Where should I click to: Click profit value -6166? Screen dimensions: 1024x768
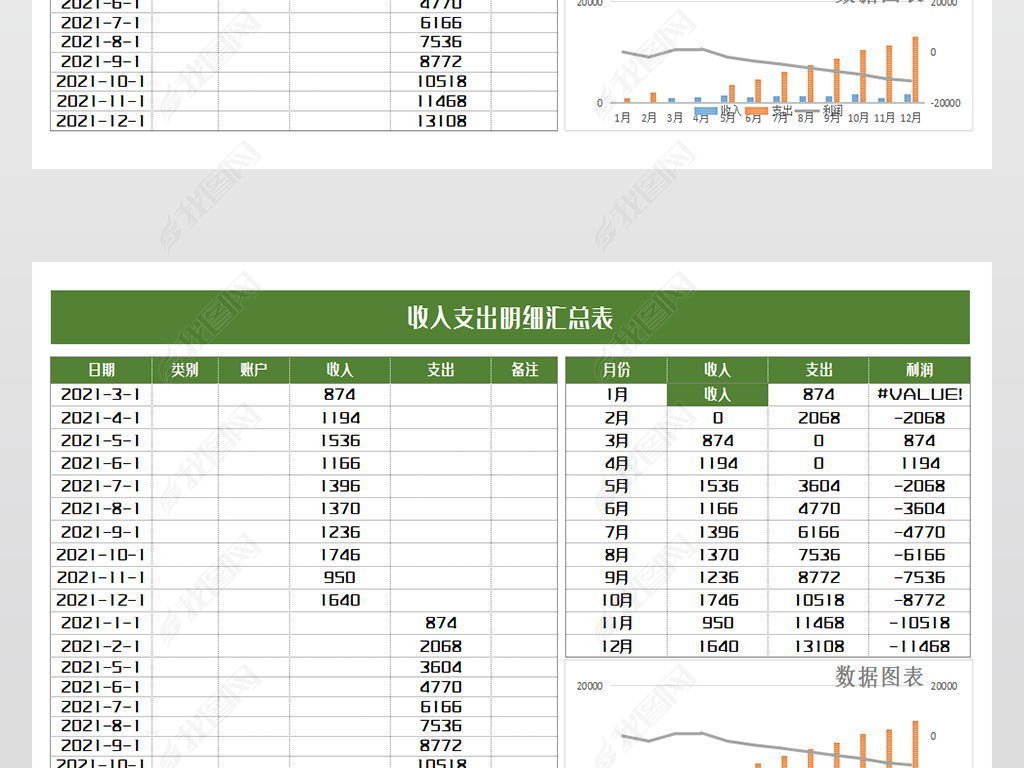920,554
